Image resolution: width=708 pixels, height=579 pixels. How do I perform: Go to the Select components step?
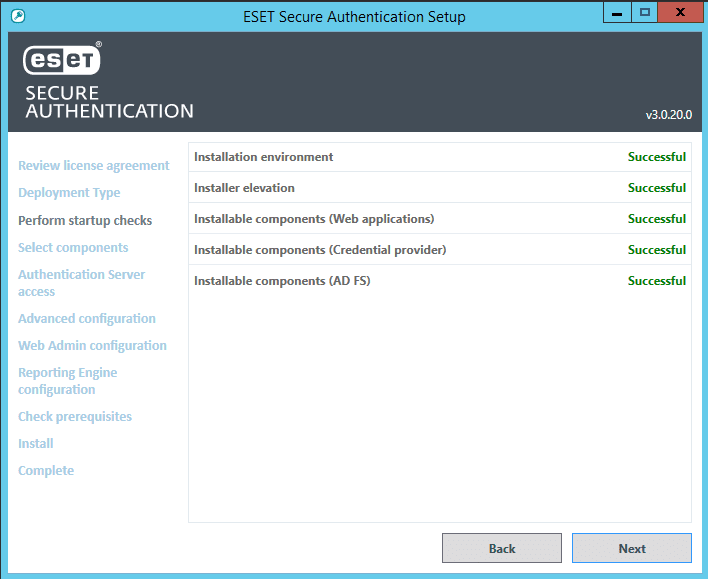(73, 247)
